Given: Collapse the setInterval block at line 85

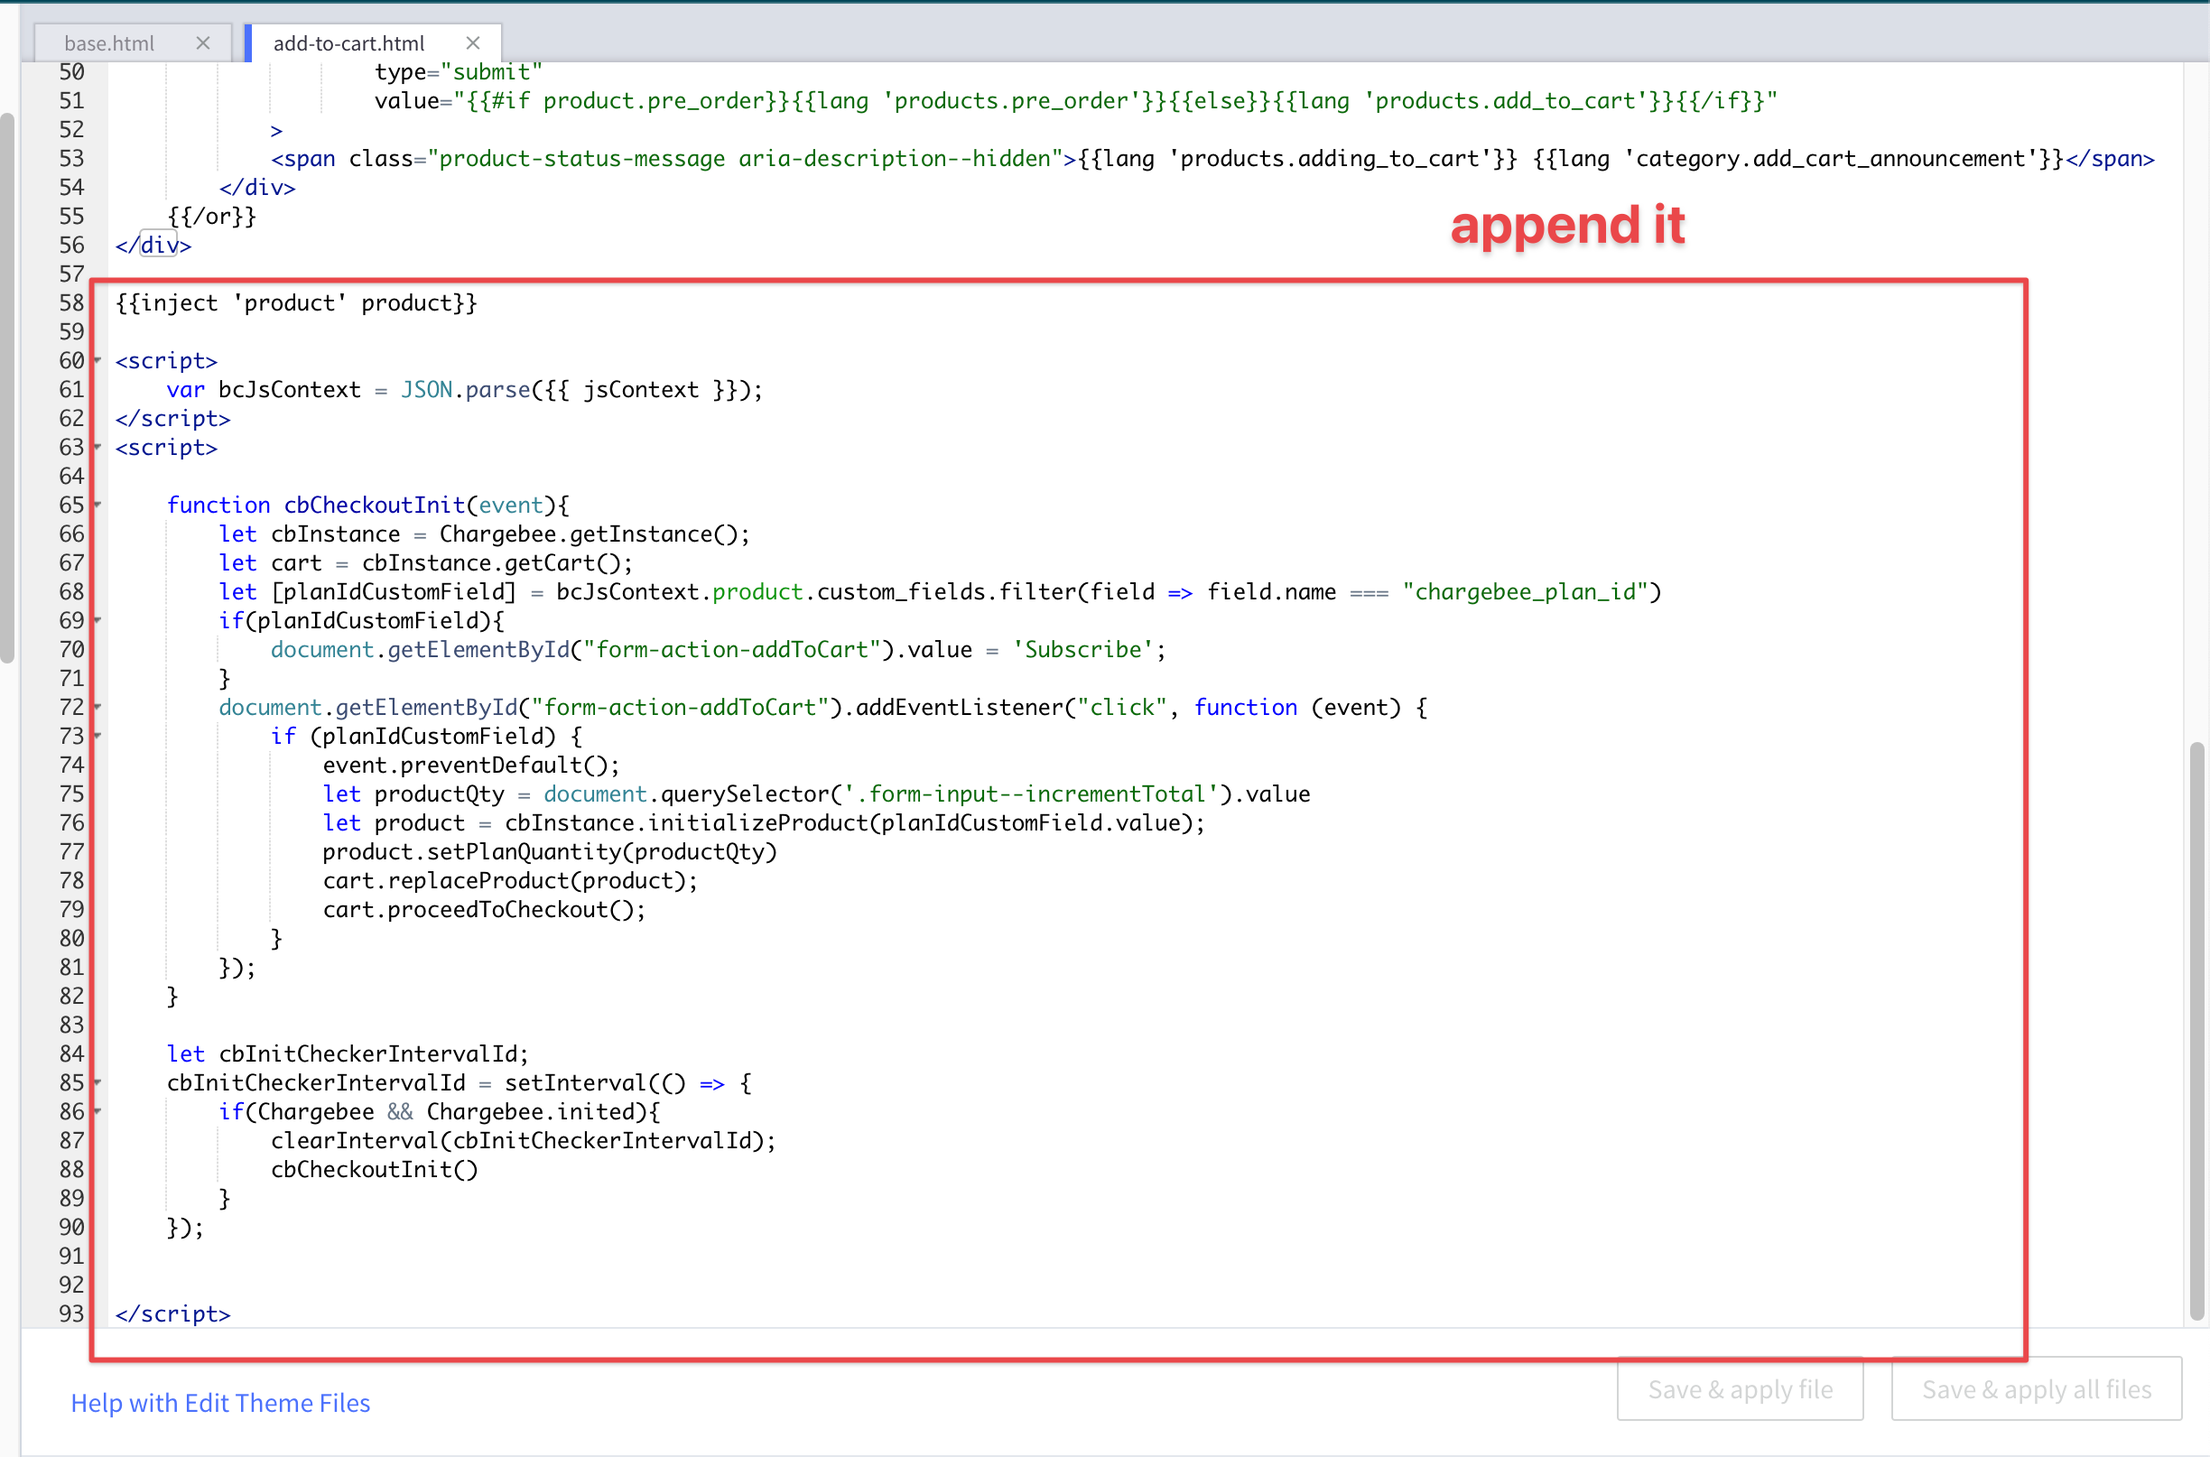Looking at the screenshot, I should pyautogui.click(x=98, y=1082).
